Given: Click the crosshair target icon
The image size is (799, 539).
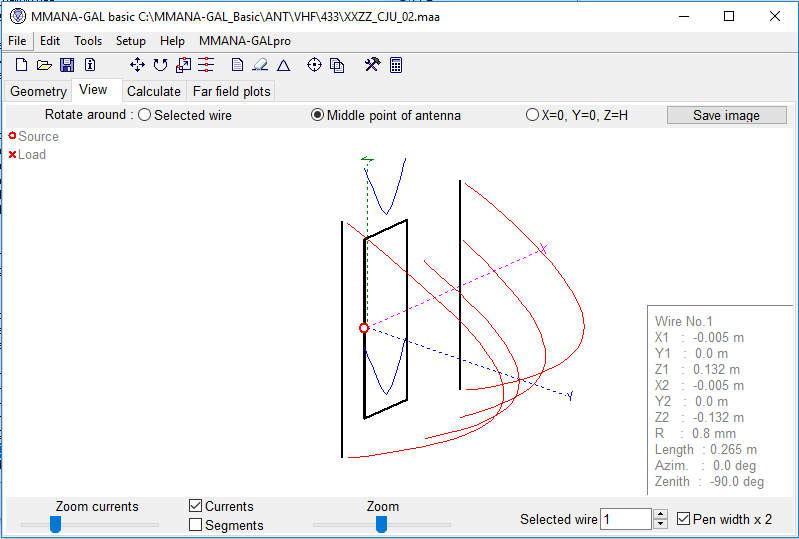Looking at the screenshot, I should (314, 65).
